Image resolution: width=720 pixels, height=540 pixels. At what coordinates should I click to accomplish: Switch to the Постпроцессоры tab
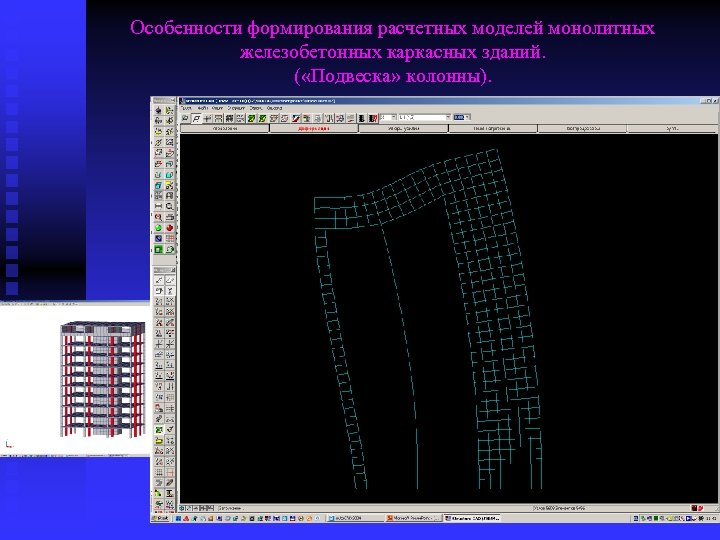pyautogui.click(x=582, y=129)
